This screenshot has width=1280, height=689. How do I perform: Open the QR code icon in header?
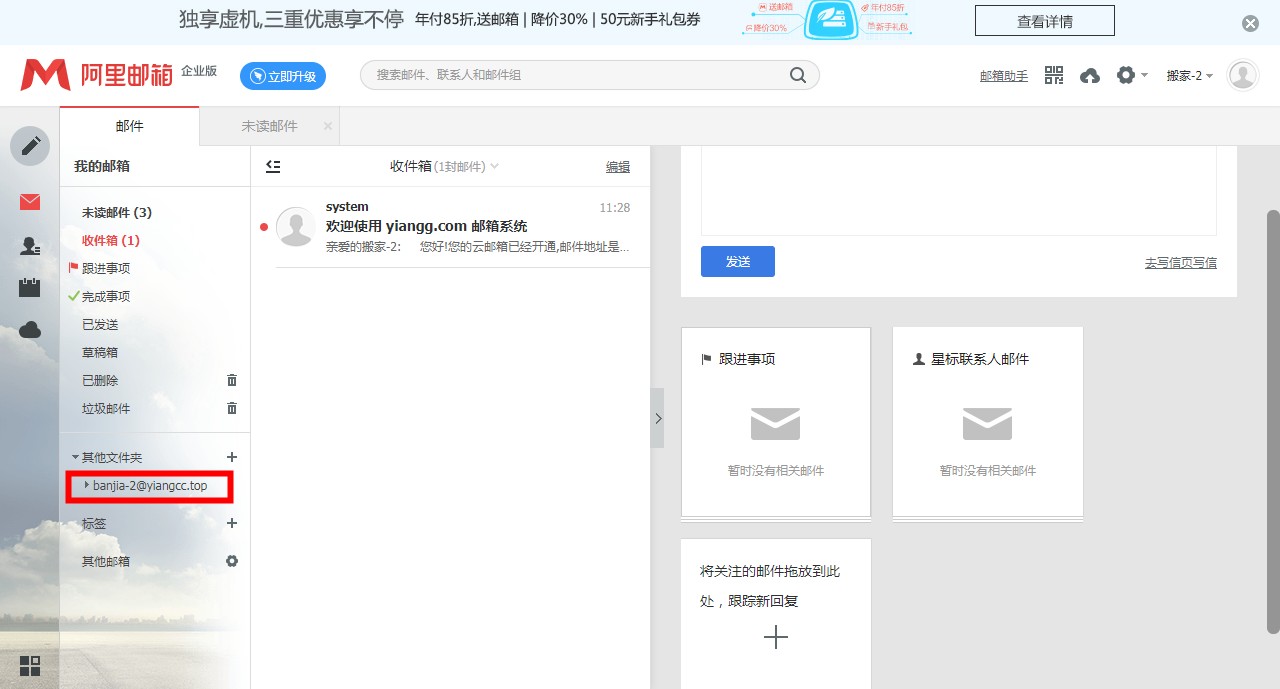[x=1054, y=75]
